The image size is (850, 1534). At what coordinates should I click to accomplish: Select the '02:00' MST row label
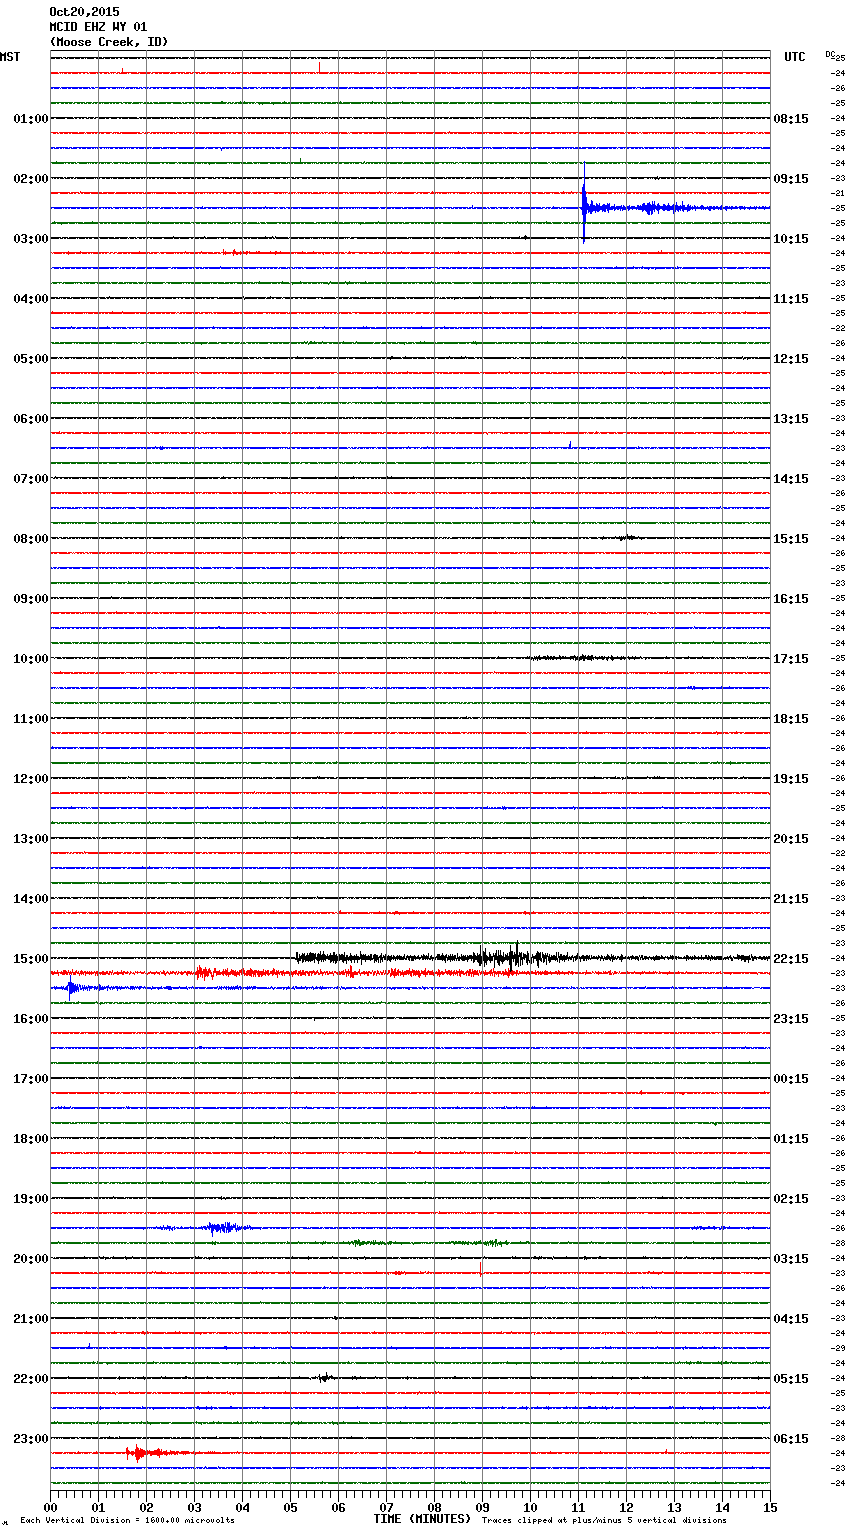tap(30, 179)
